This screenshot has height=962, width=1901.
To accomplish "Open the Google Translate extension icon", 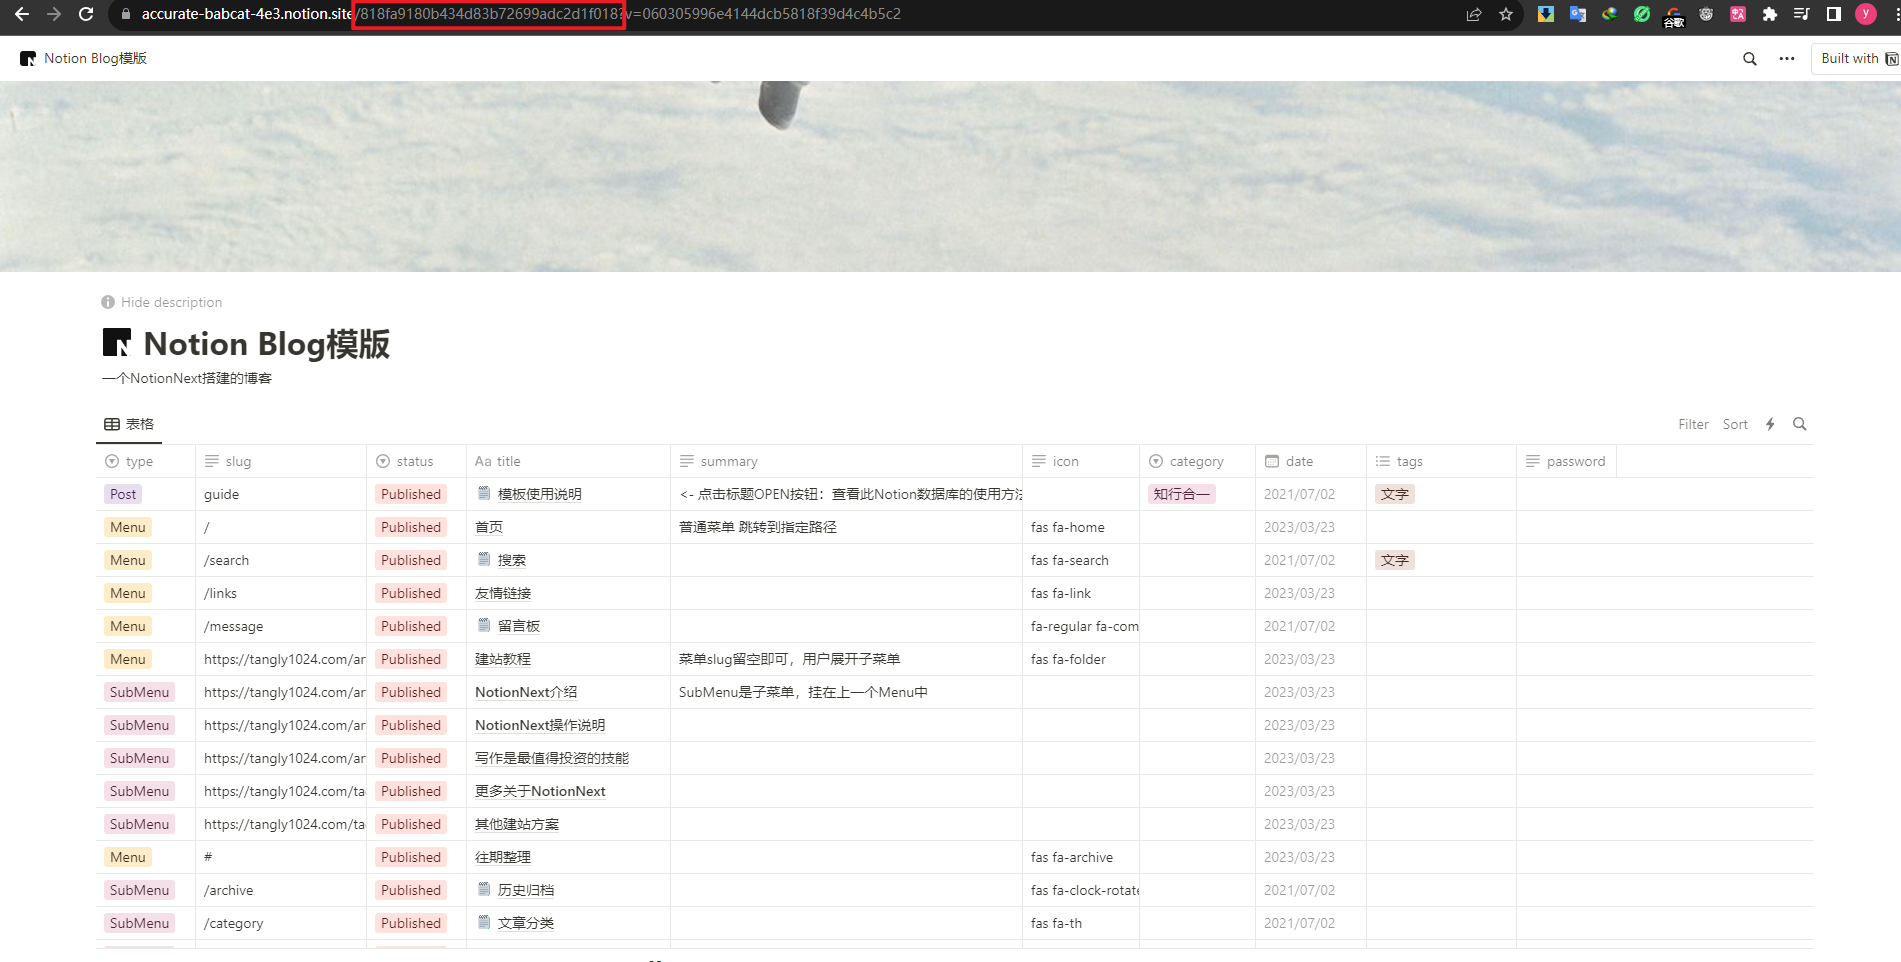I will point(1578,14).
